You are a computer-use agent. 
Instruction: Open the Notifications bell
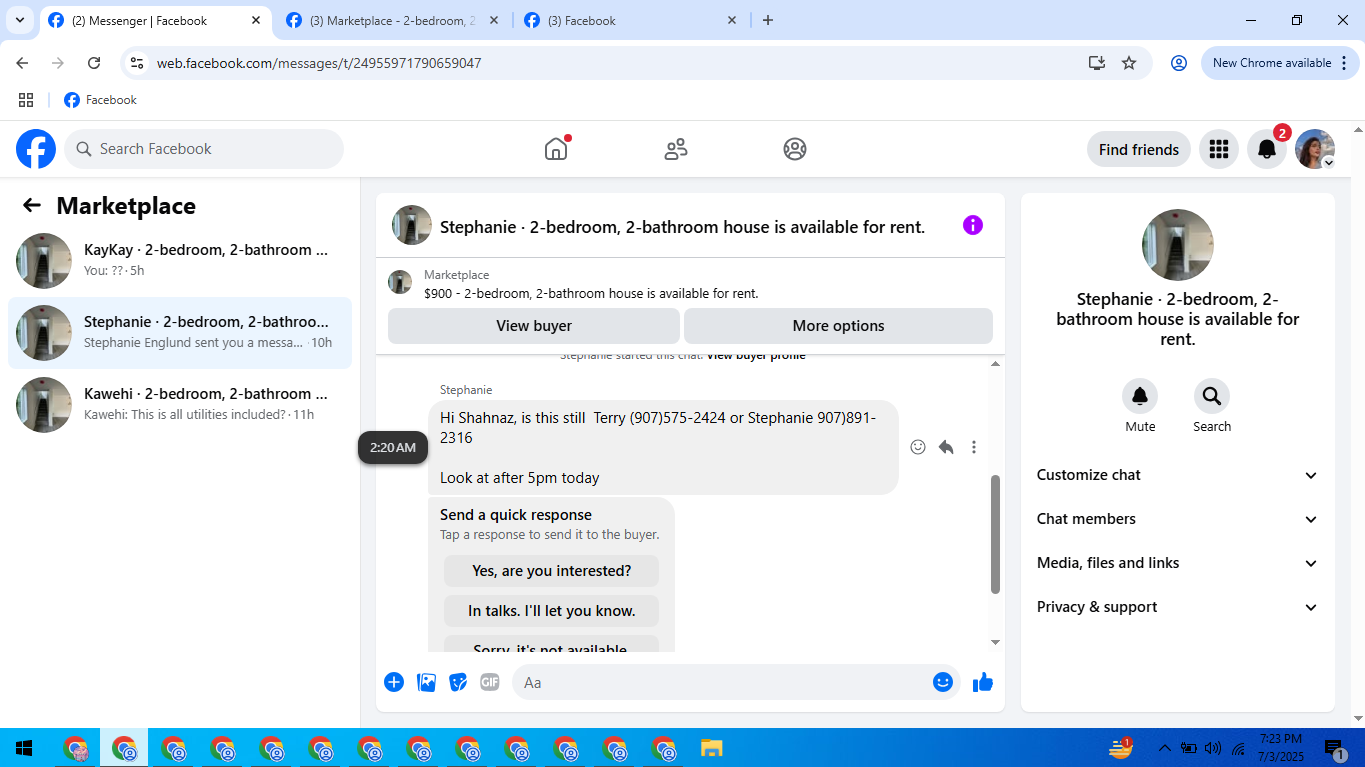[1266, 149]
